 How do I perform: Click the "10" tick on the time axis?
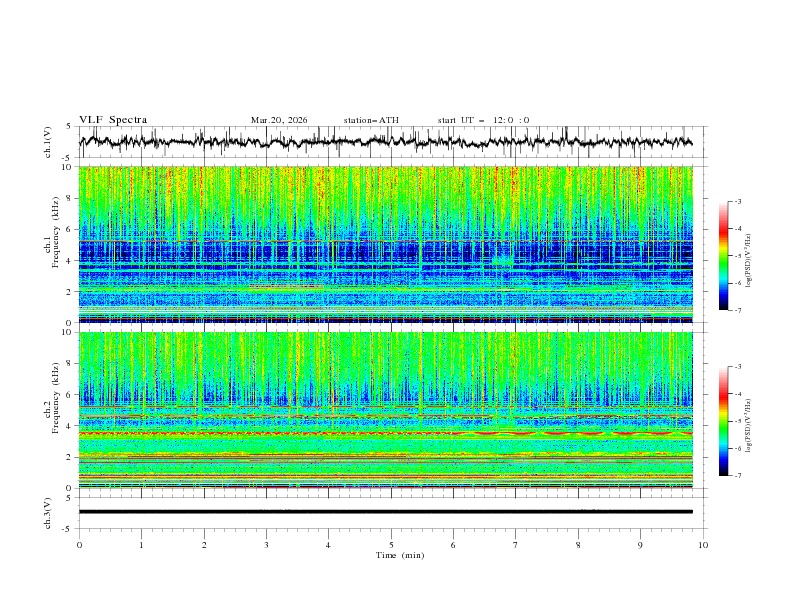(x=703, y=545)
